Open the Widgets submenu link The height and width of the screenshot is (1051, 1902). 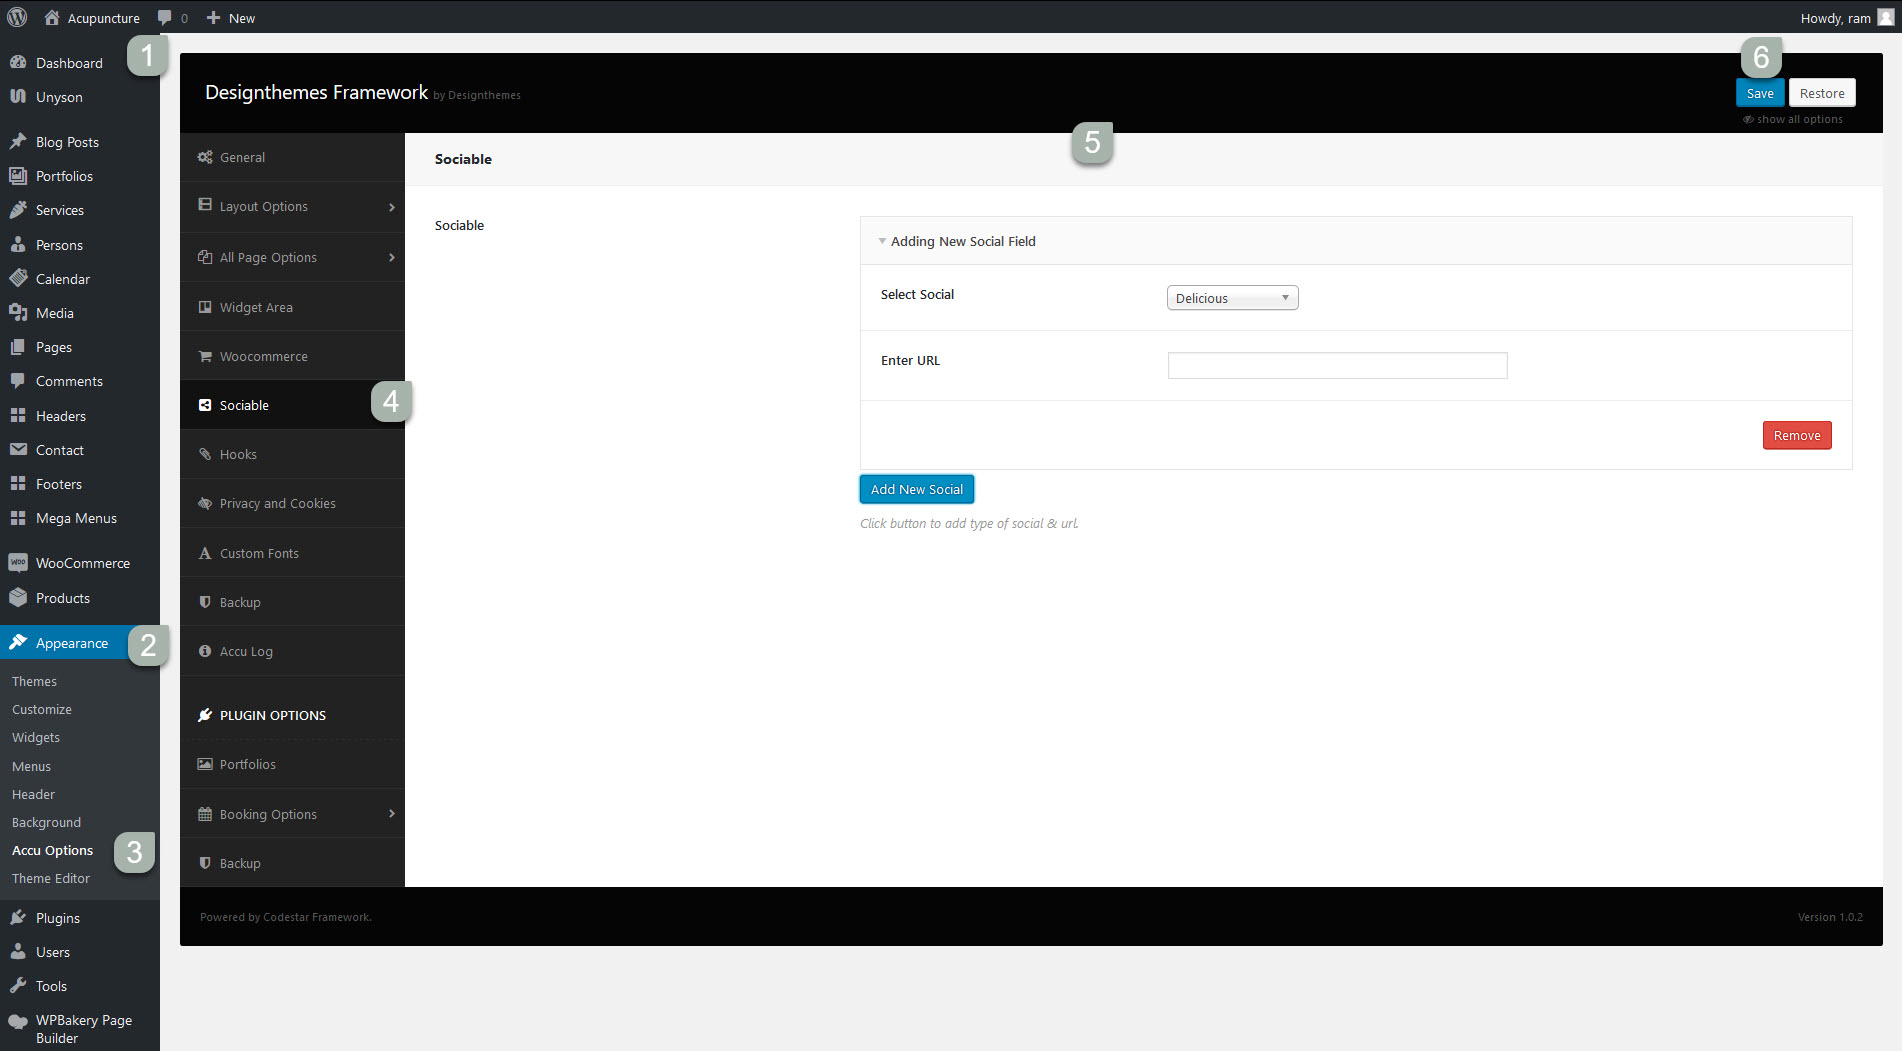[x=36, y=737]
